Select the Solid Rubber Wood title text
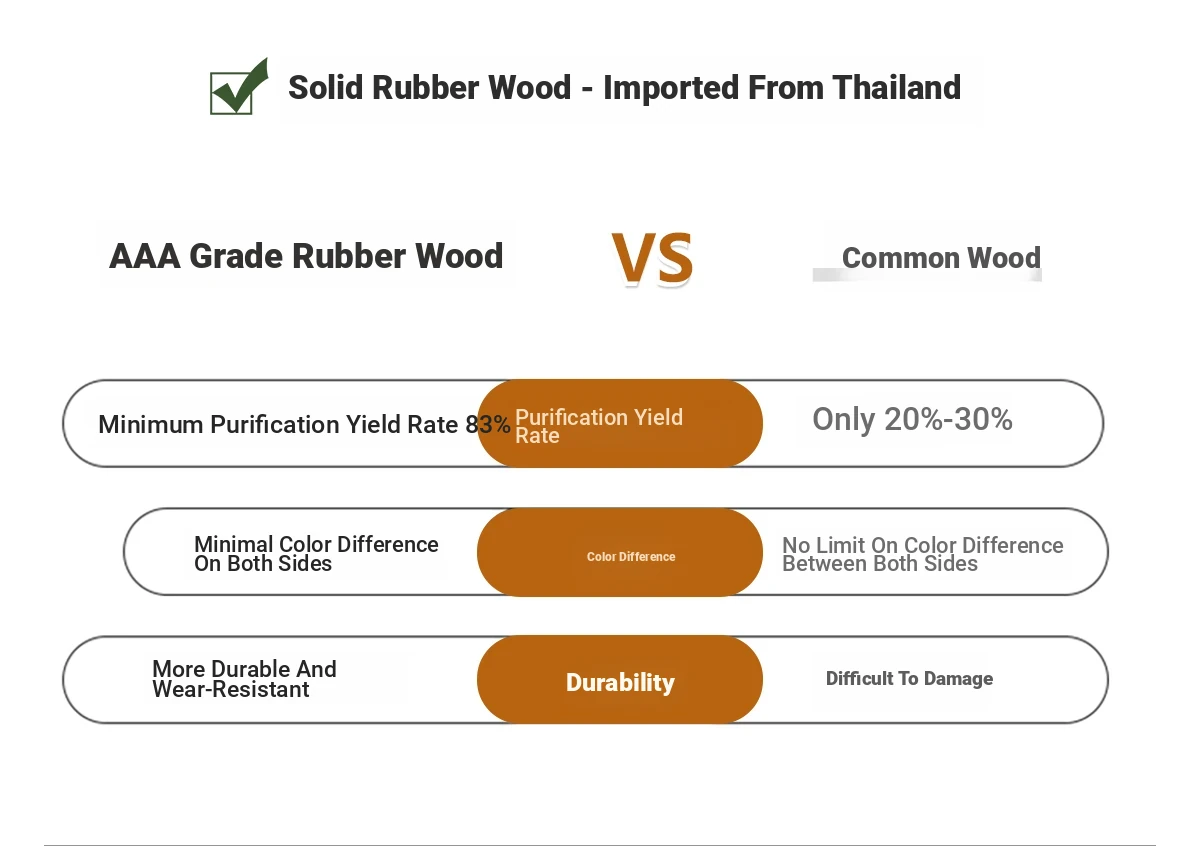Image resolution: width=1200 pixels, height=846 pixels. coord(624,87)
